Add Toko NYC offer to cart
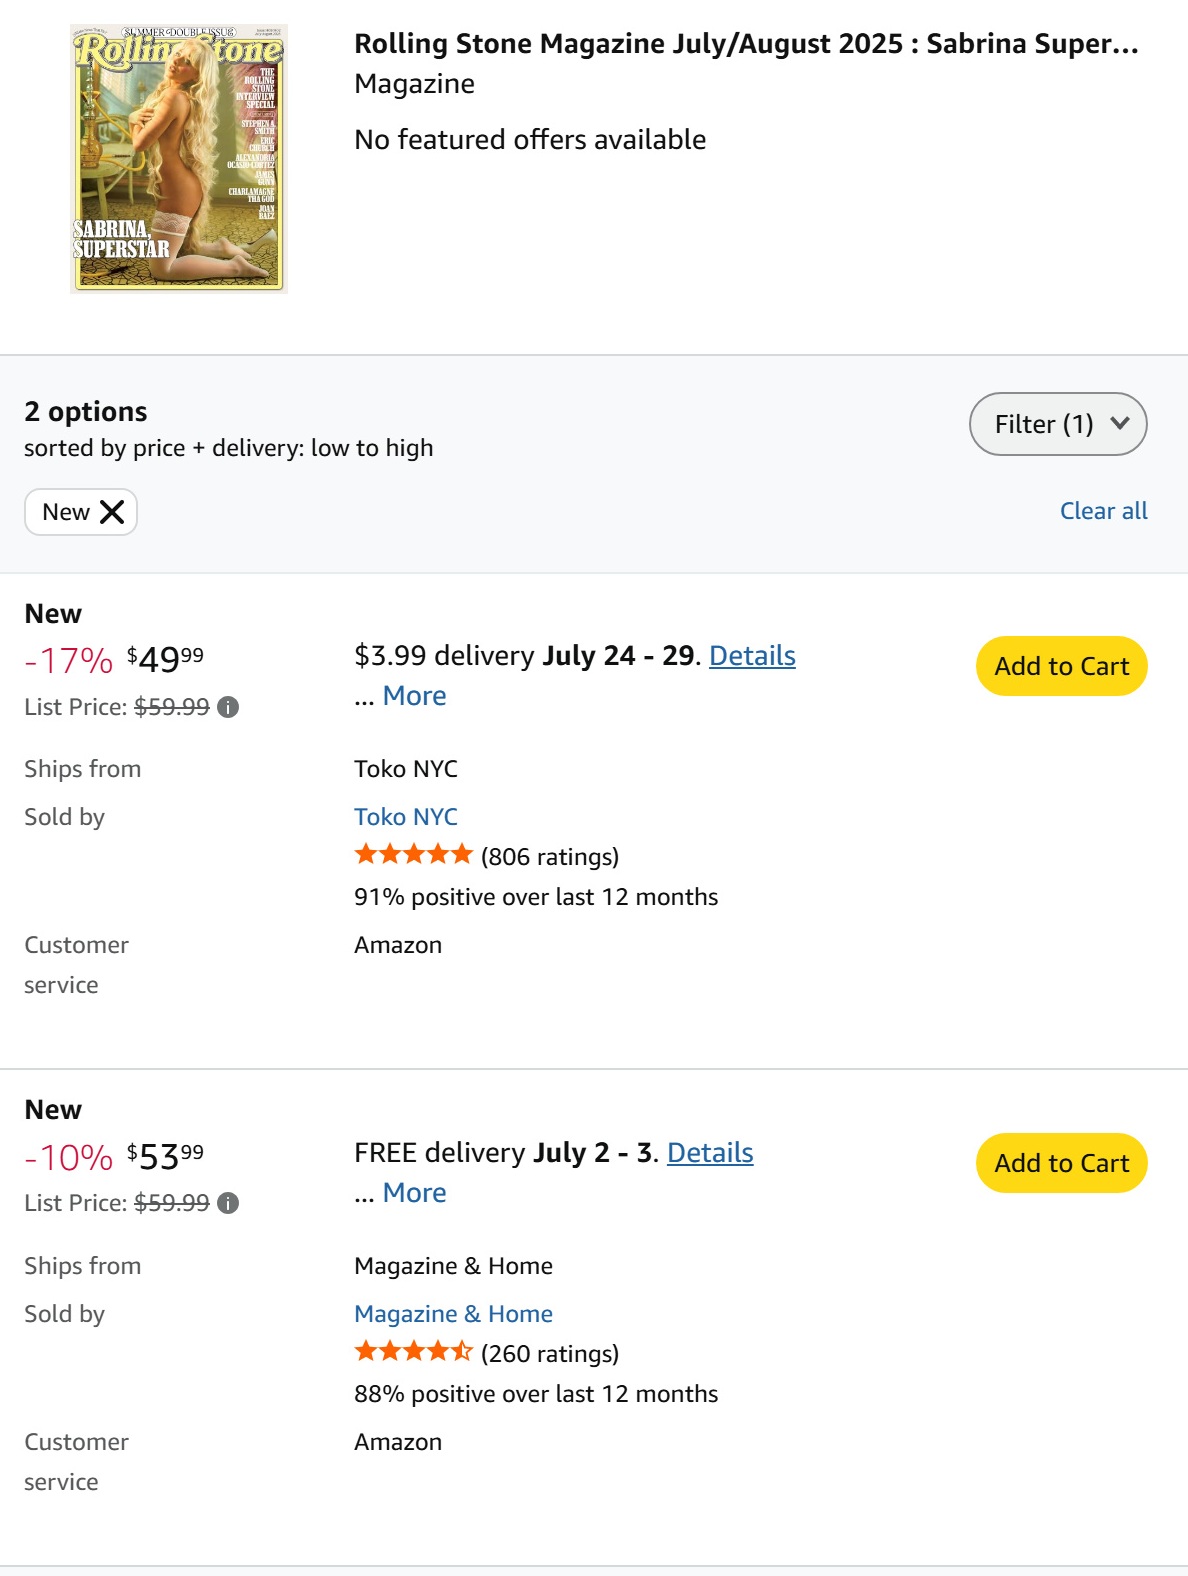 pyautogui.click(x=1061, y=666)
